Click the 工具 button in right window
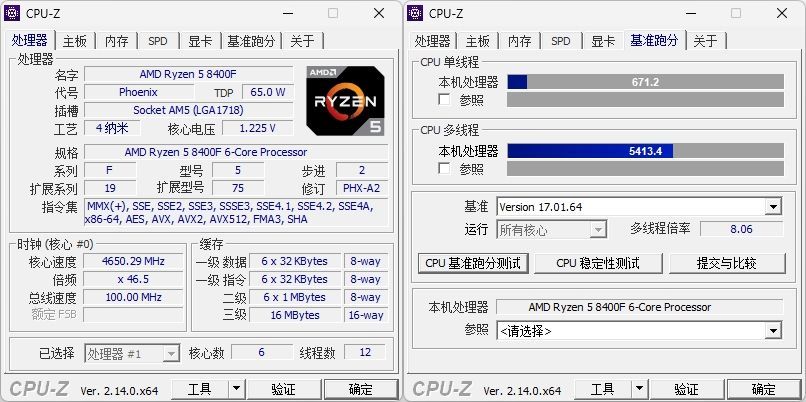The width and height of the screenshot is (806, 402). click(x=602, y=389)
